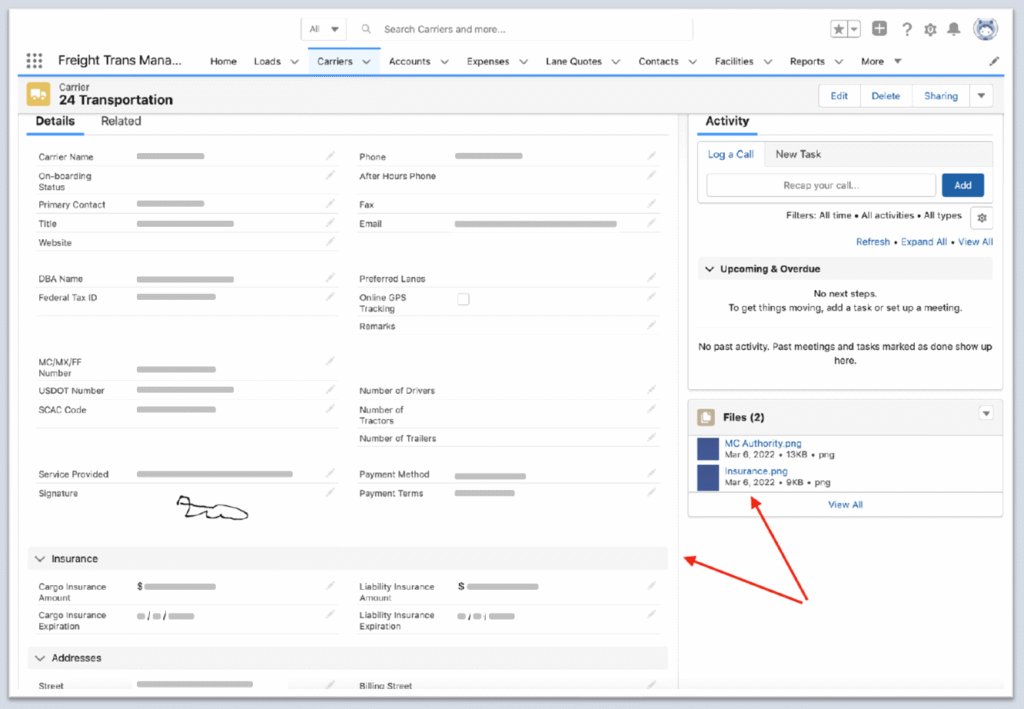Open the App Launcher grid icon
Image resolution: width=1024 pixels, height=709 pixels.
click(35, 61)
